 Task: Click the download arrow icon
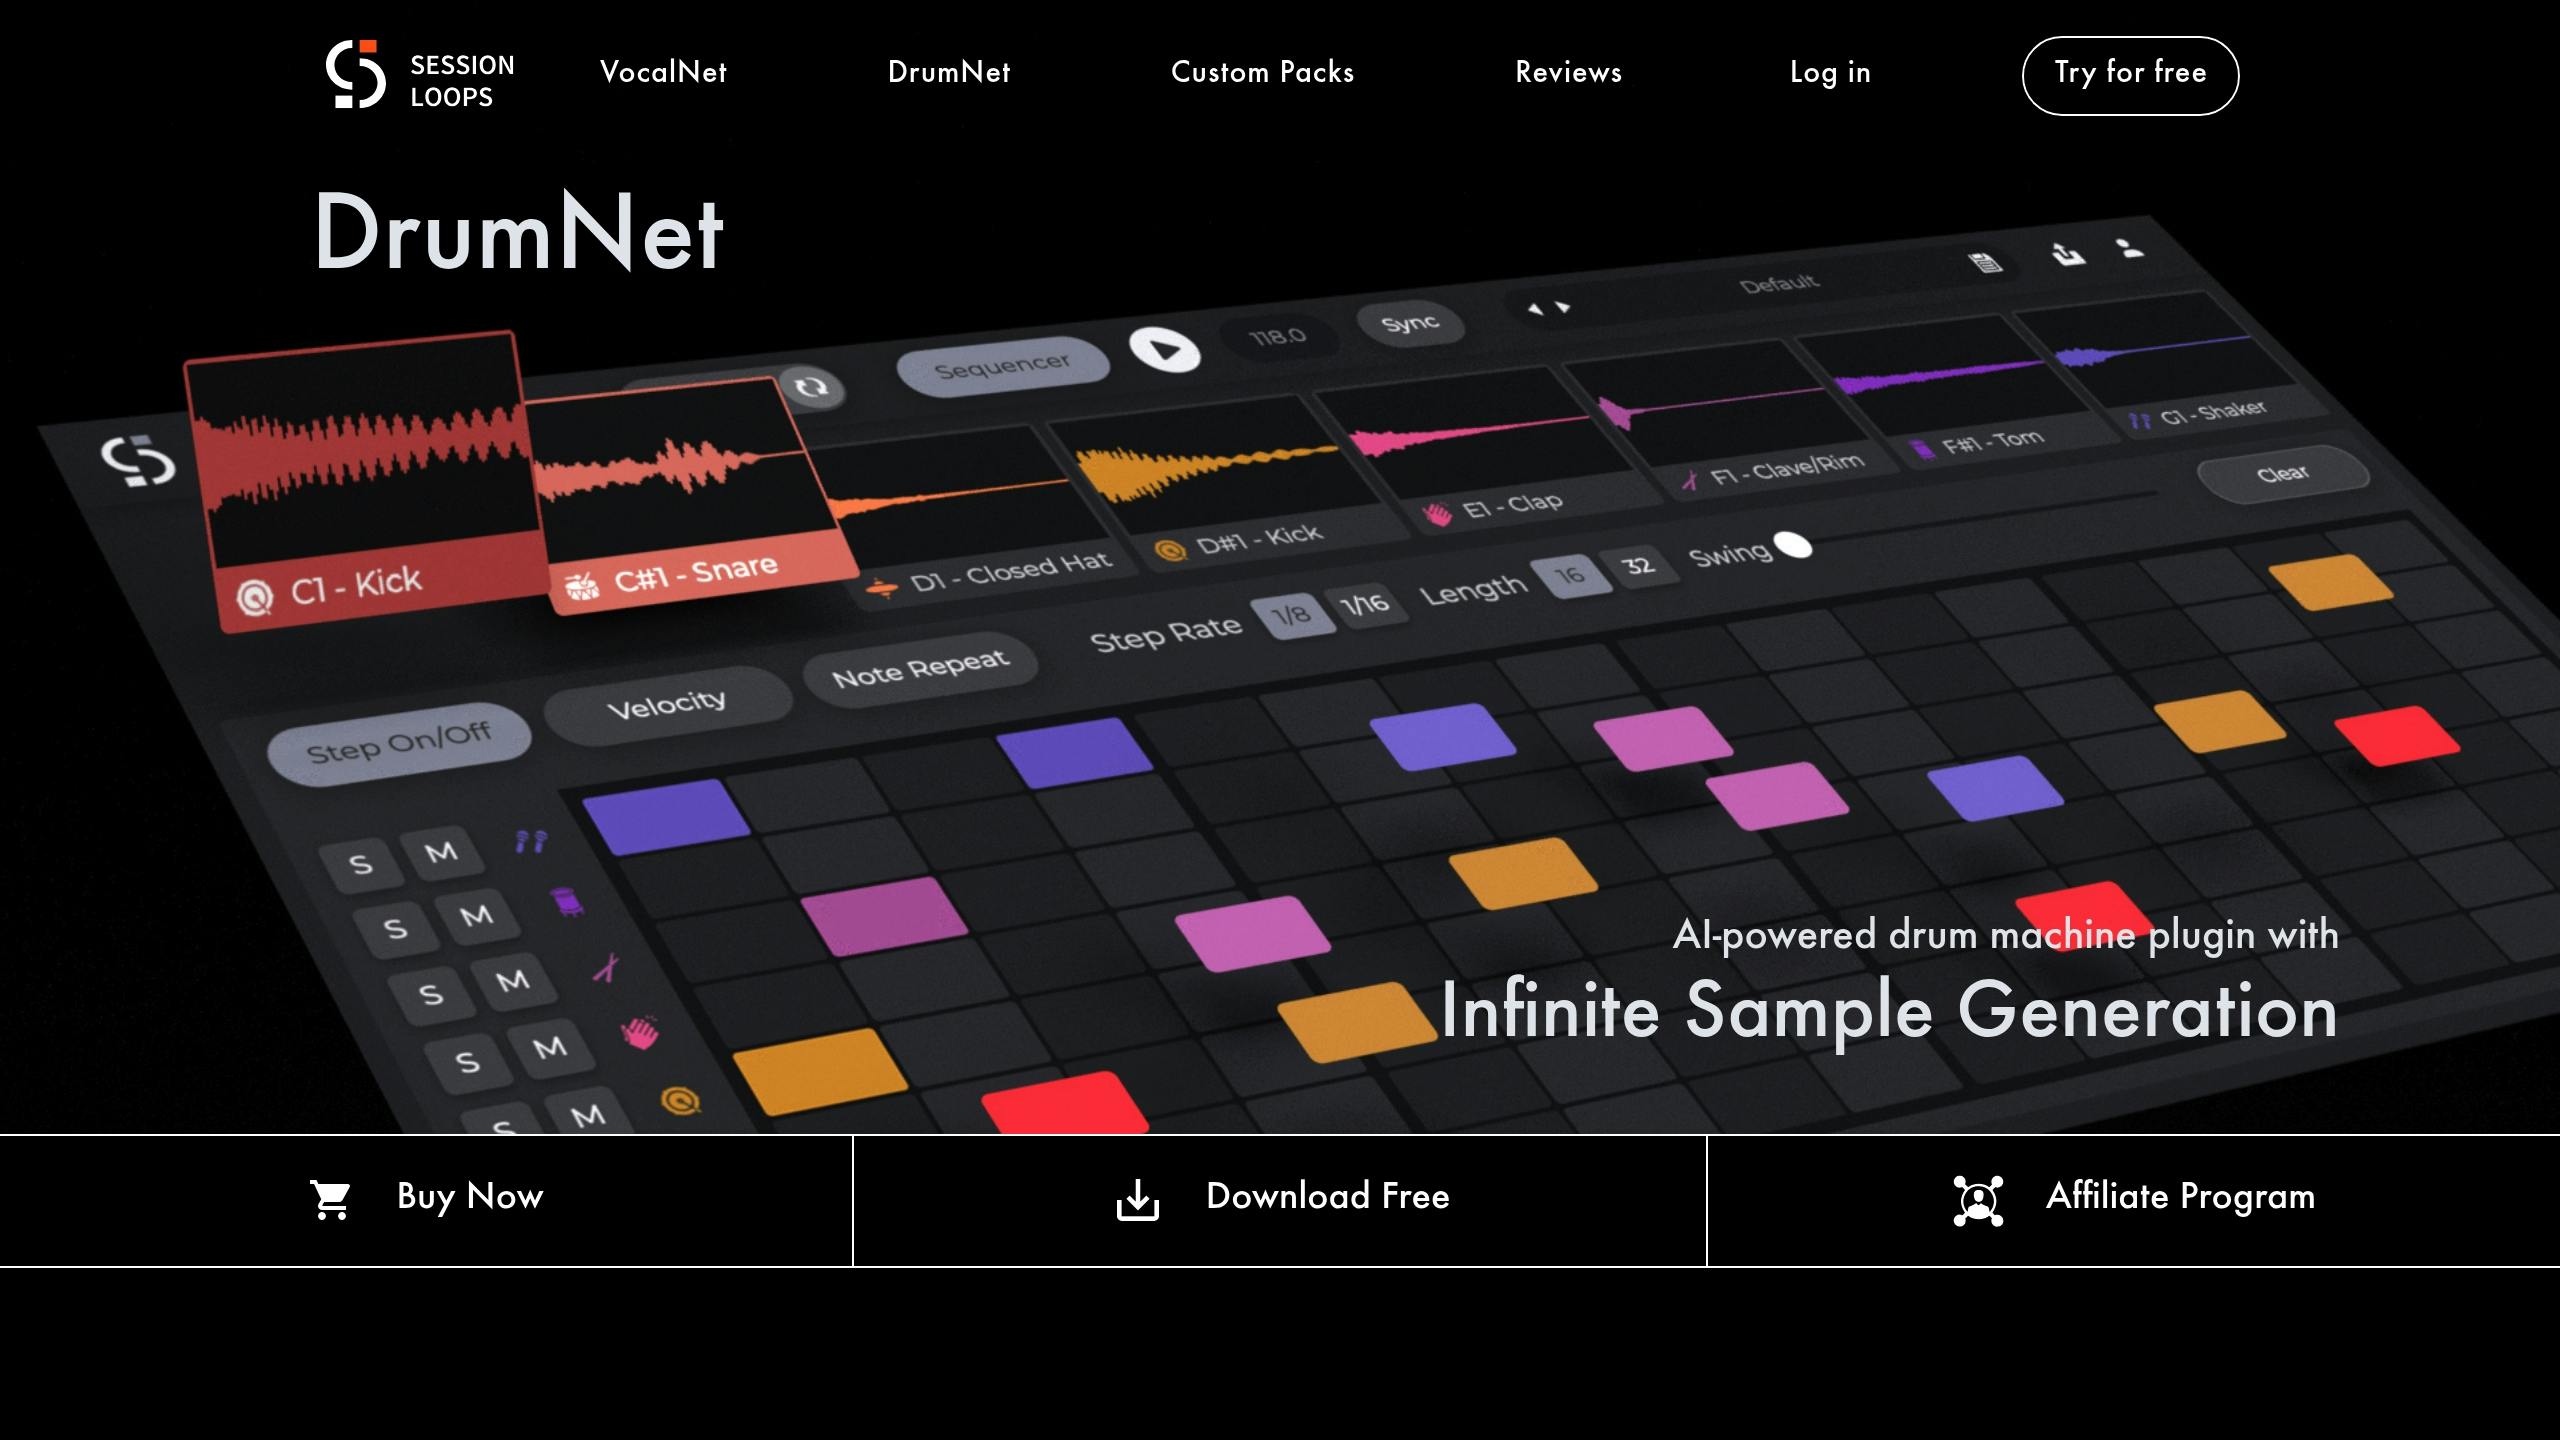[1137, 1200]
